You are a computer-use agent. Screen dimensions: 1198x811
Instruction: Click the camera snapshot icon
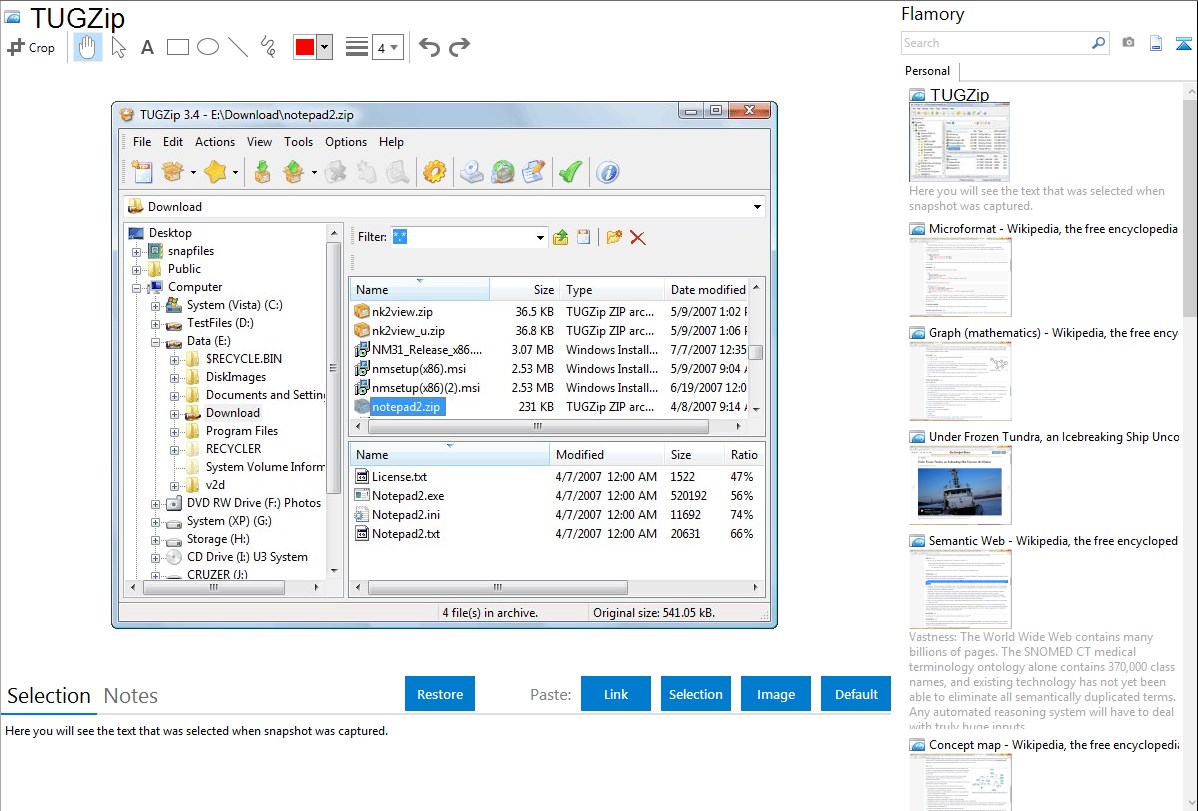(x=1128, y=43)
